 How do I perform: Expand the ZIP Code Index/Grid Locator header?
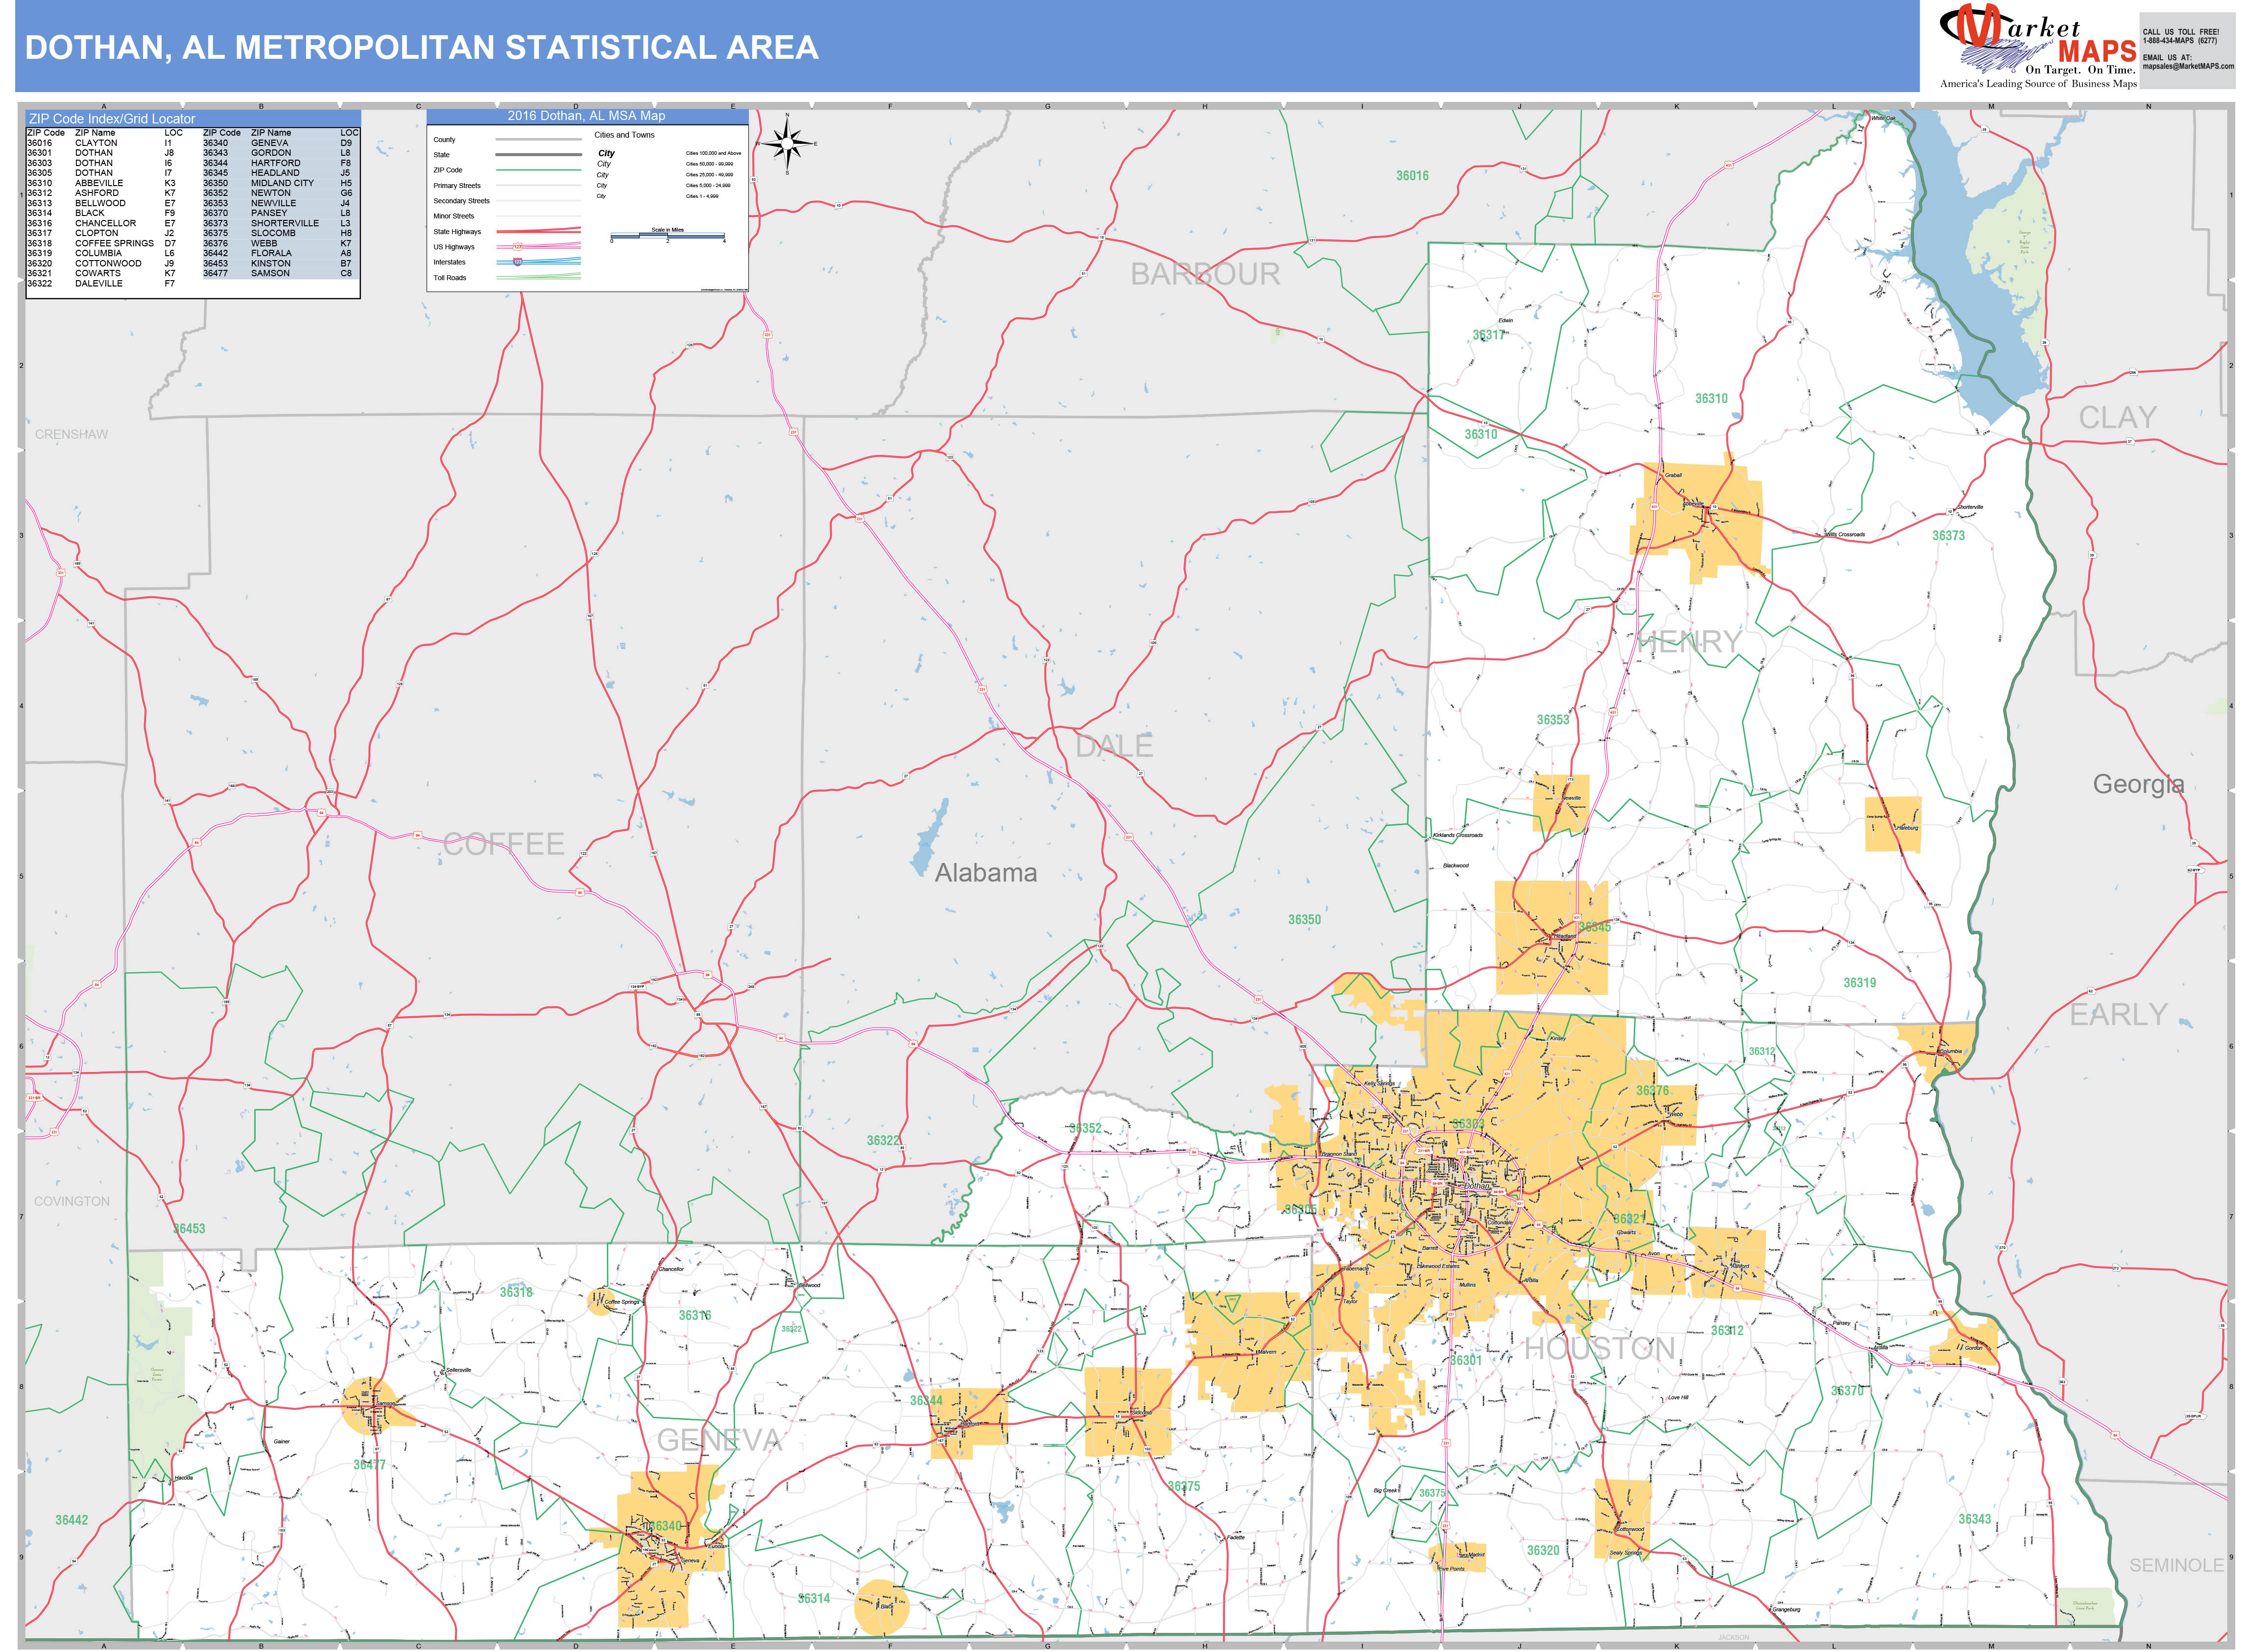(110, 118)
